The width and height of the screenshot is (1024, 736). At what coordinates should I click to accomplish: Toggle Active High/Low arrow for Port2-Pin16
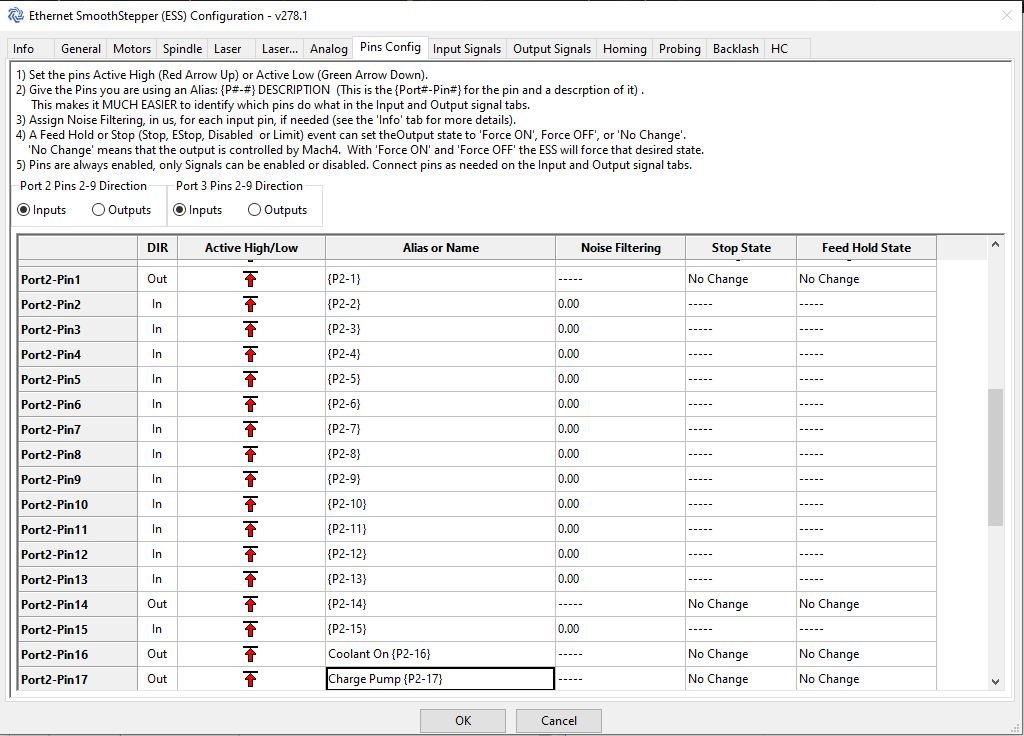[250, 654]
